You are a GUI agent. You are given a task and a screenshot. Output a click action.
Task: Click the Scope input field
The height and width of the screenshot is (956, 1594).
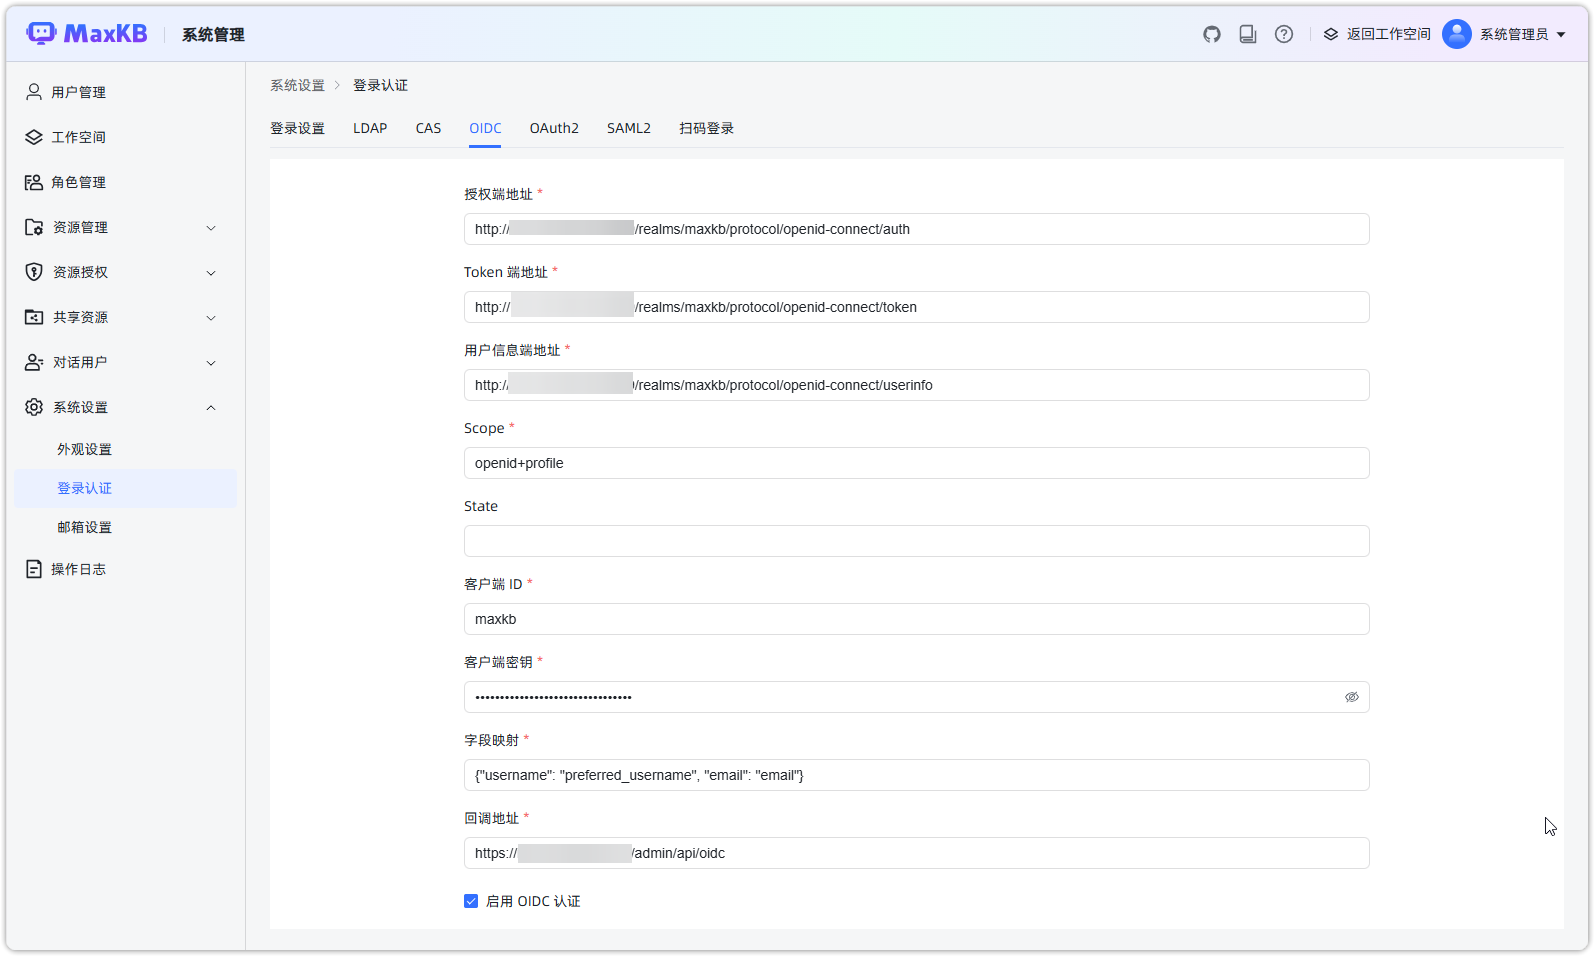click(x=916, y=463)
